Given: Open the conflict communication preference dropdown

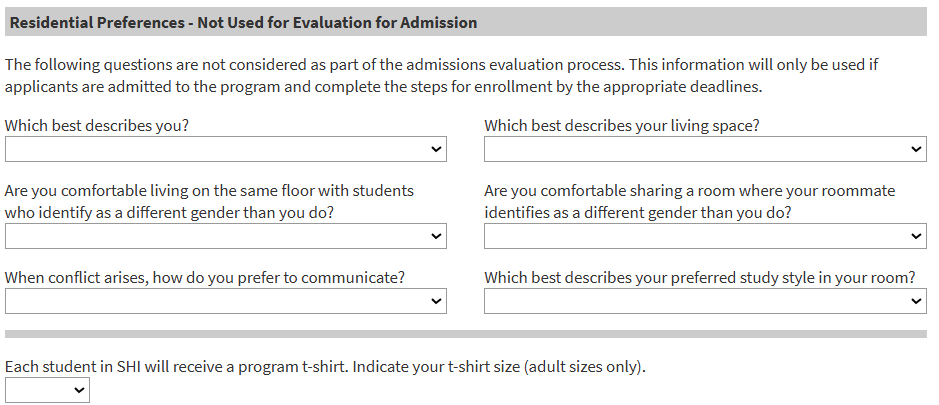Looking at the screenshot, I should [225, 301].
